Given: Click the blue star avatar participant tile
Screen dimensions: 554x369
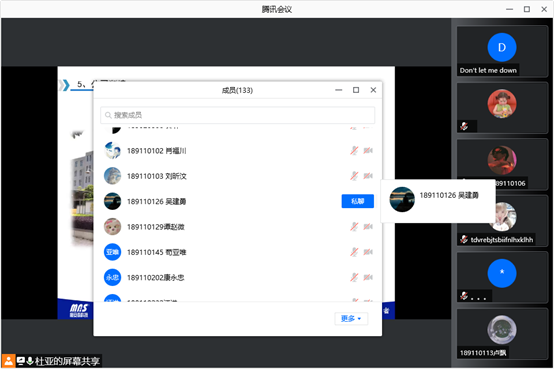Looking at the screenshot, I should point(502,277).
